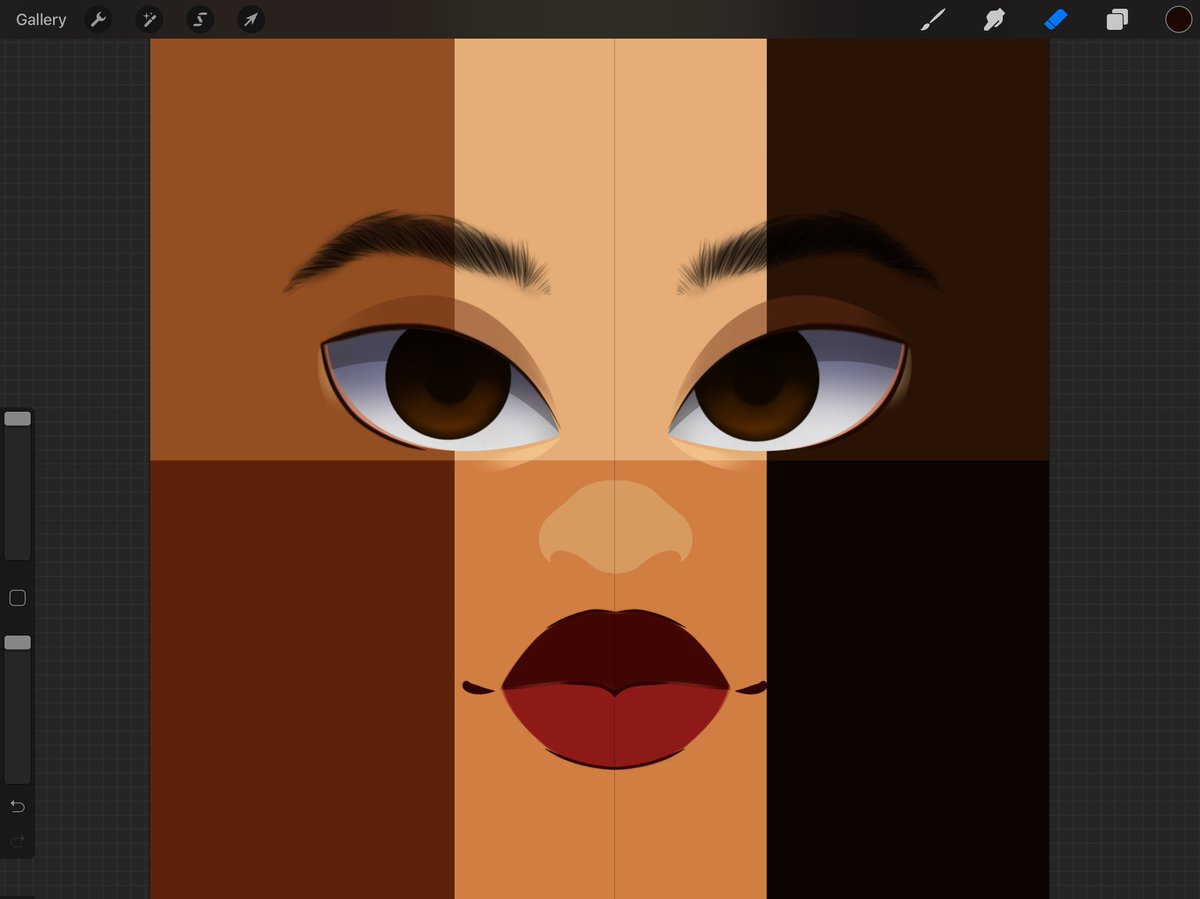Select the Smudge tool
1200x899 pixels.
coord(994,19)
